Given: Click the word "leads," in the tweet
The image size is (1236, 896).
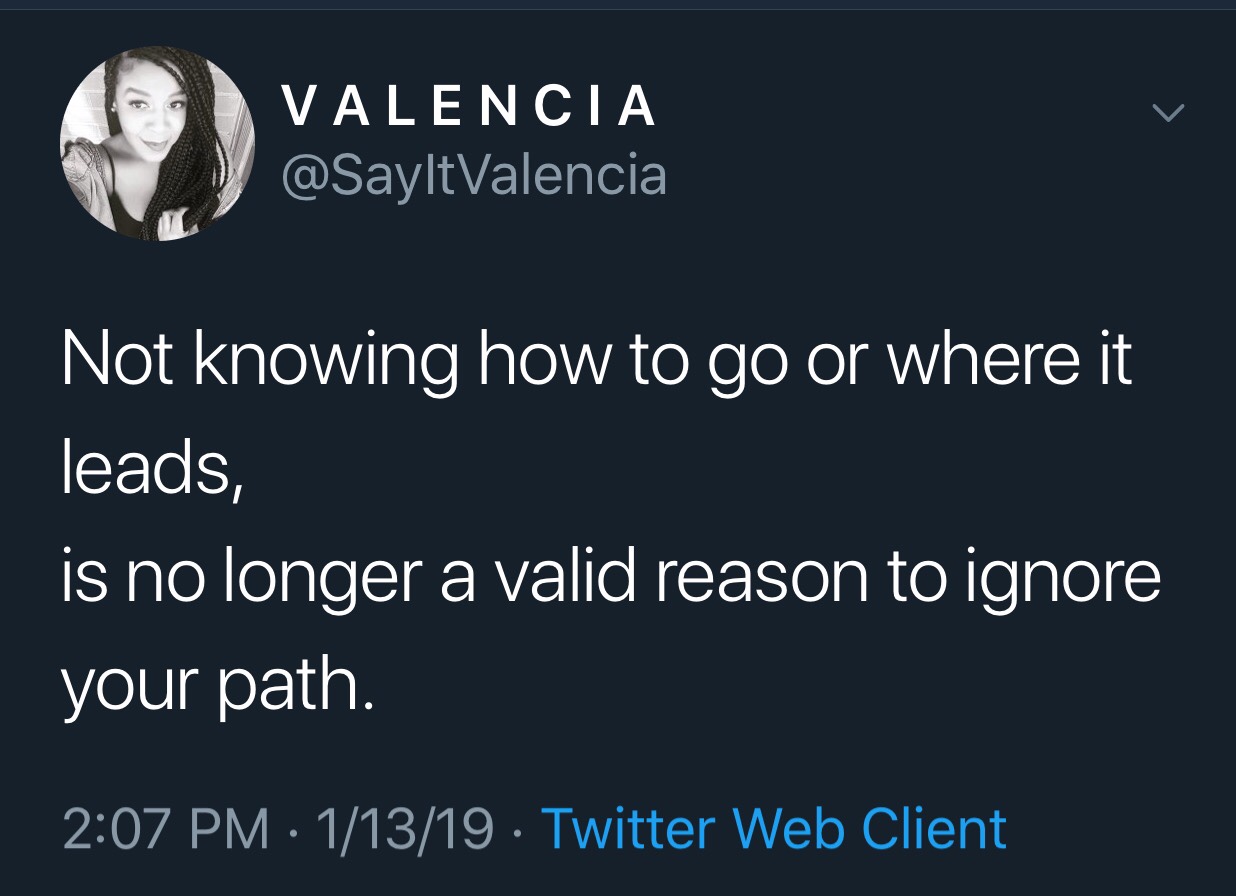Looking at the screenshot, I should pyautogui.click(x=148, y=468).
